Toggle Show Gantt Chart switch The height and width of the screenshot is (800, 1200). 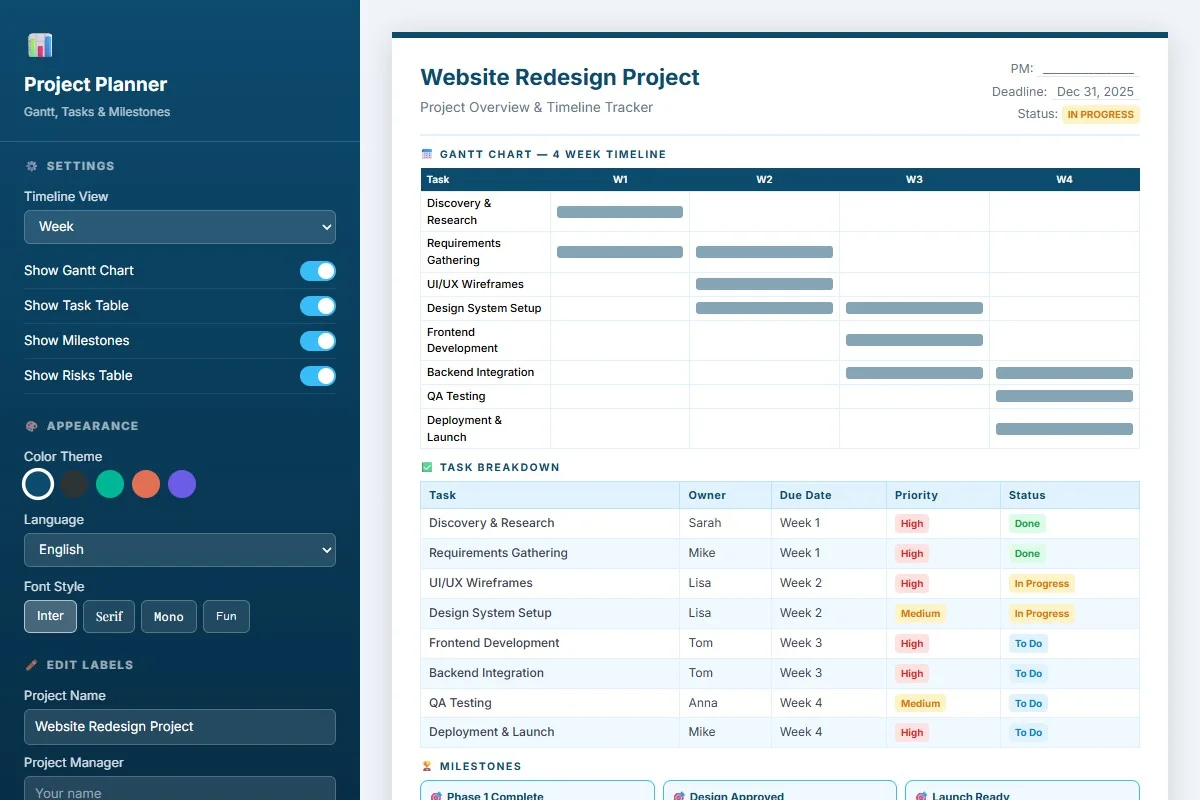point(318,271)
